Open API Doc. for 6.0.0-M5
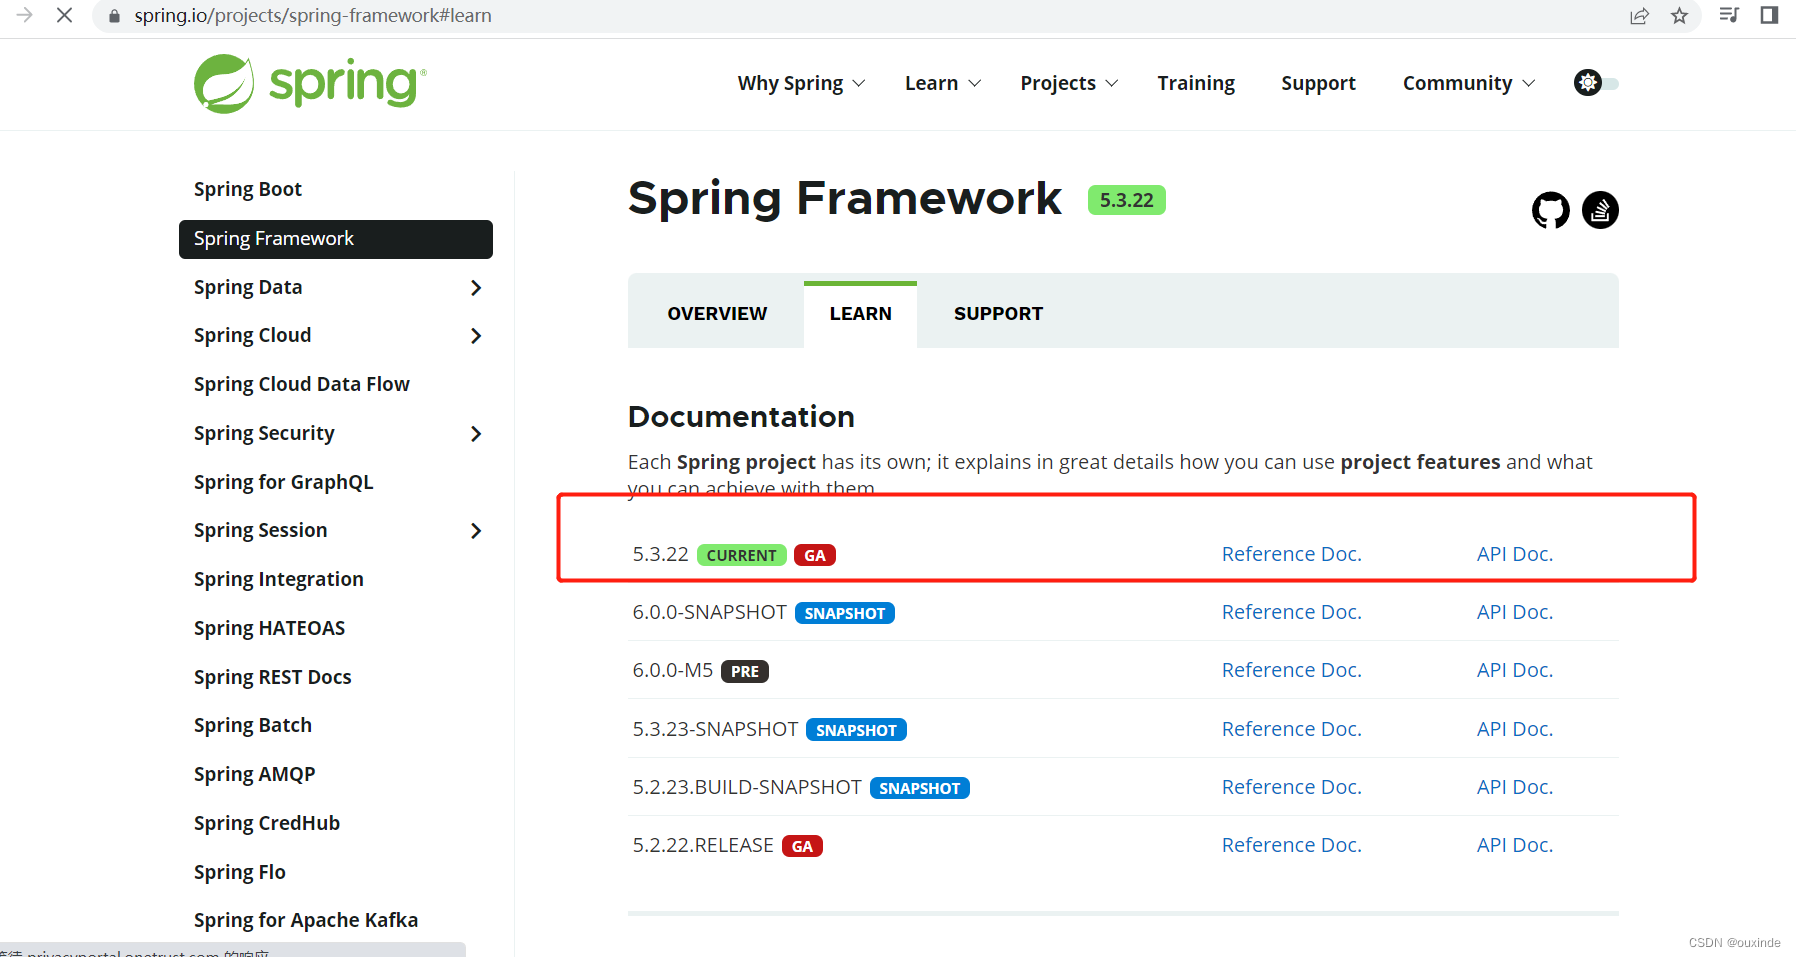1796x957 pixels. coord(1515,670)
